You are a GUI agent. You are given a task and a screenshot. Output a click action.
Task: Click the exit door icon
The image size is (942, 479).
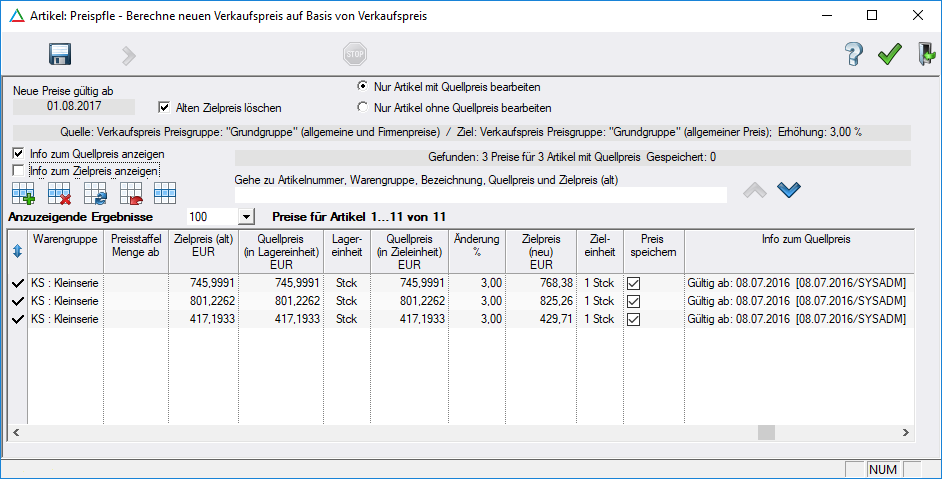(x=925, y=55)
